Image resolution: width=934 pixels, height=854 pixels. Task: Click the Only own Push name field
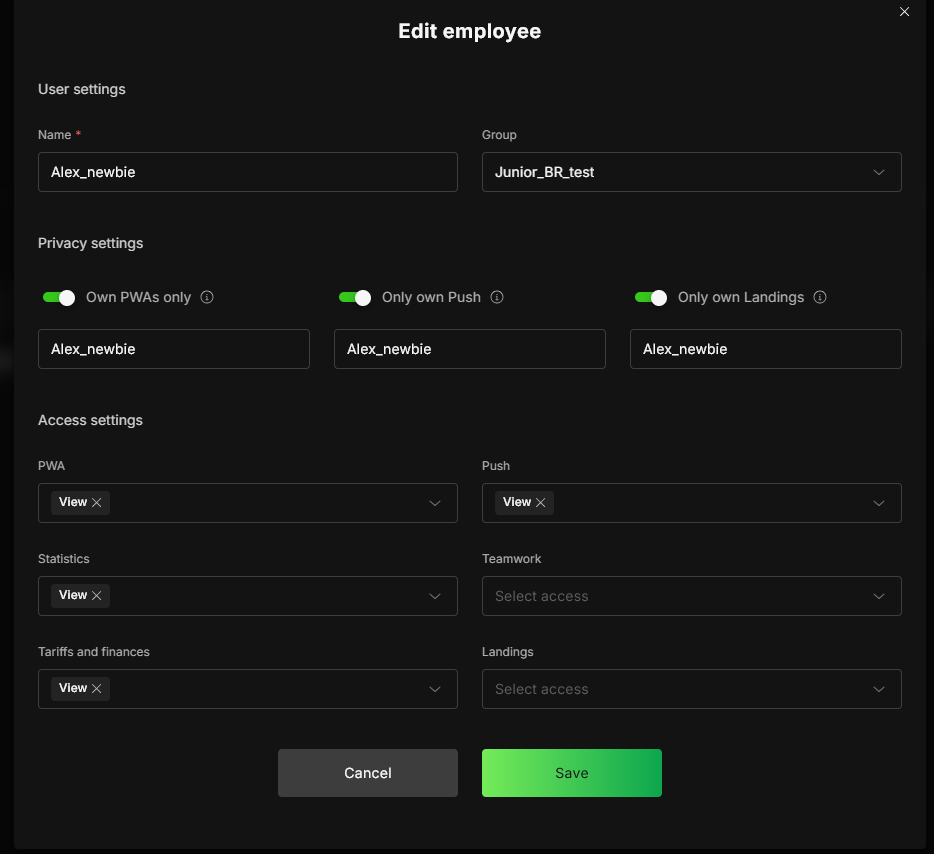[x=469, y=349]
